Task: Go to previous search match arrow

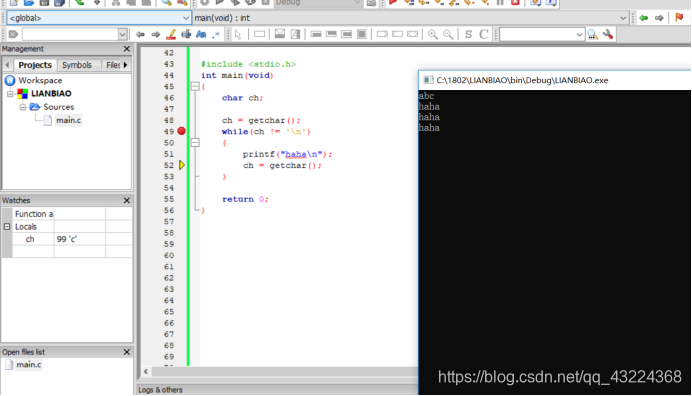Action: pos(140,34)
